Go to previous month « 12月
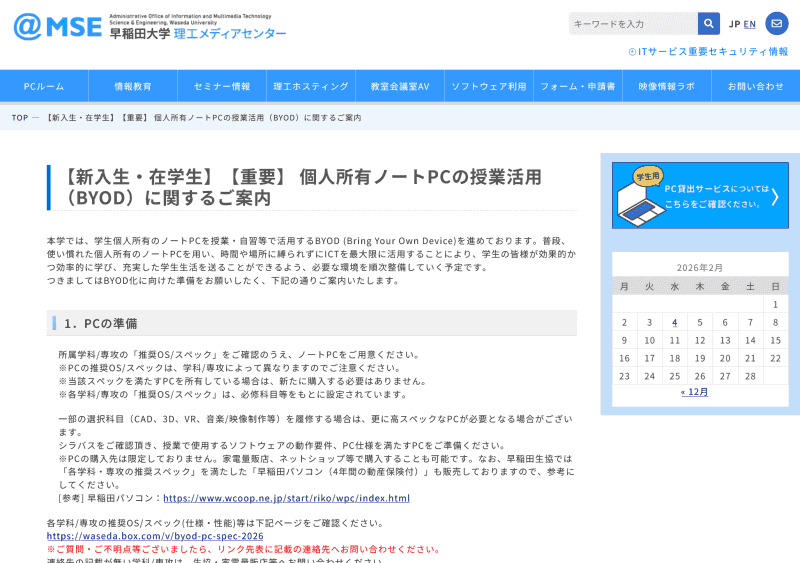This screenshot has height=563, width=800. 694,392
